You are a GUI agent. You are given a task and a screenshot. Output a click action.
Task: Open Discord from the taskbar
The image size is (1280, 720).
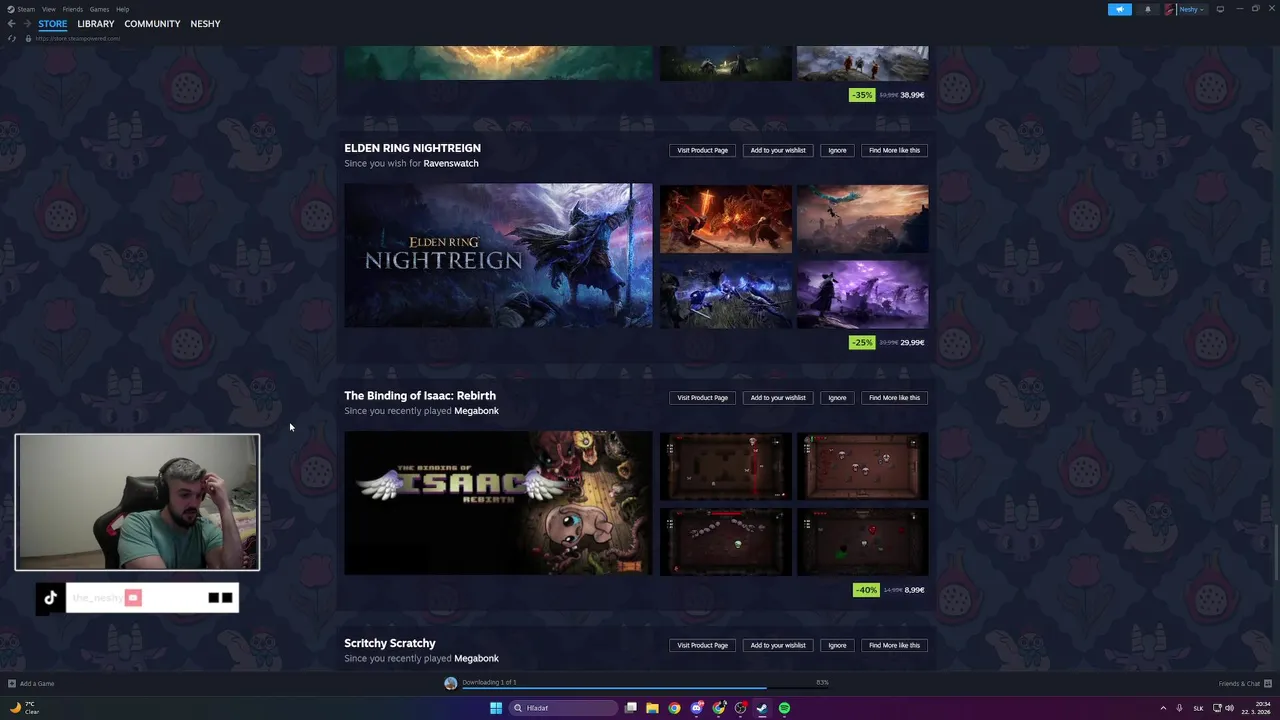coord(696,708)
